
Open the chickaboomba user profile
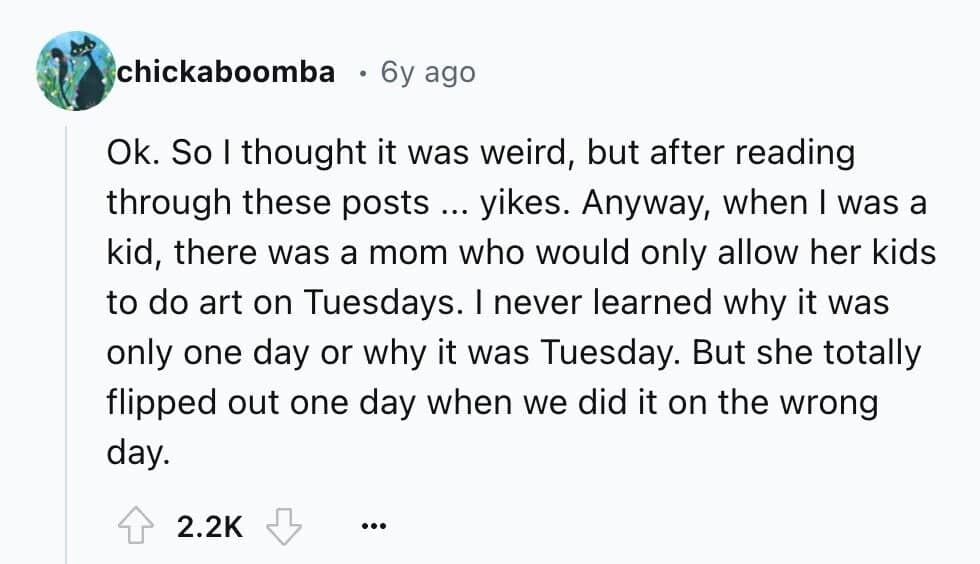tap(227, 72)
